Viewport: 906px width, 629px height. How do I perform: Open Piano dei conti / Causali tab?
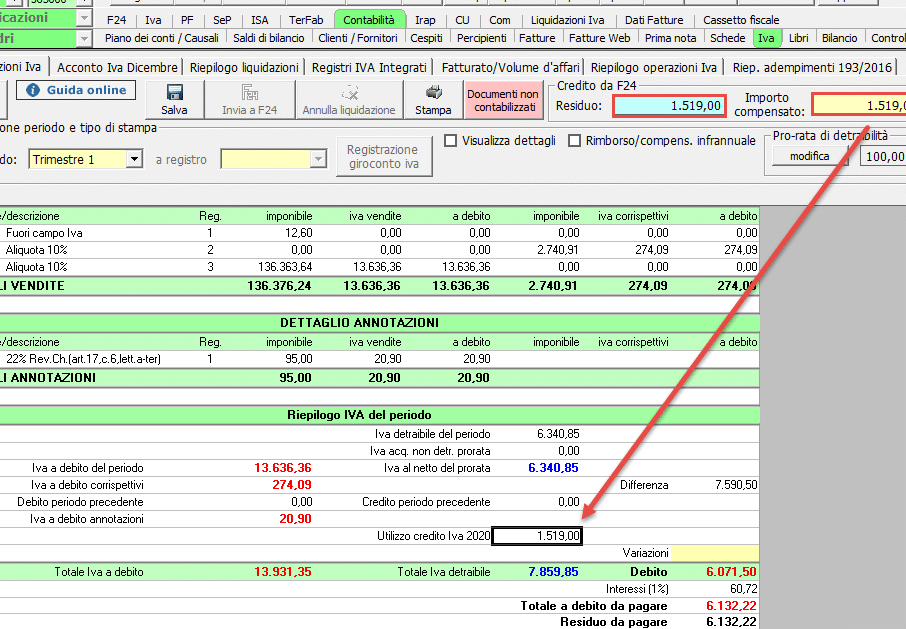pos(162,38)
